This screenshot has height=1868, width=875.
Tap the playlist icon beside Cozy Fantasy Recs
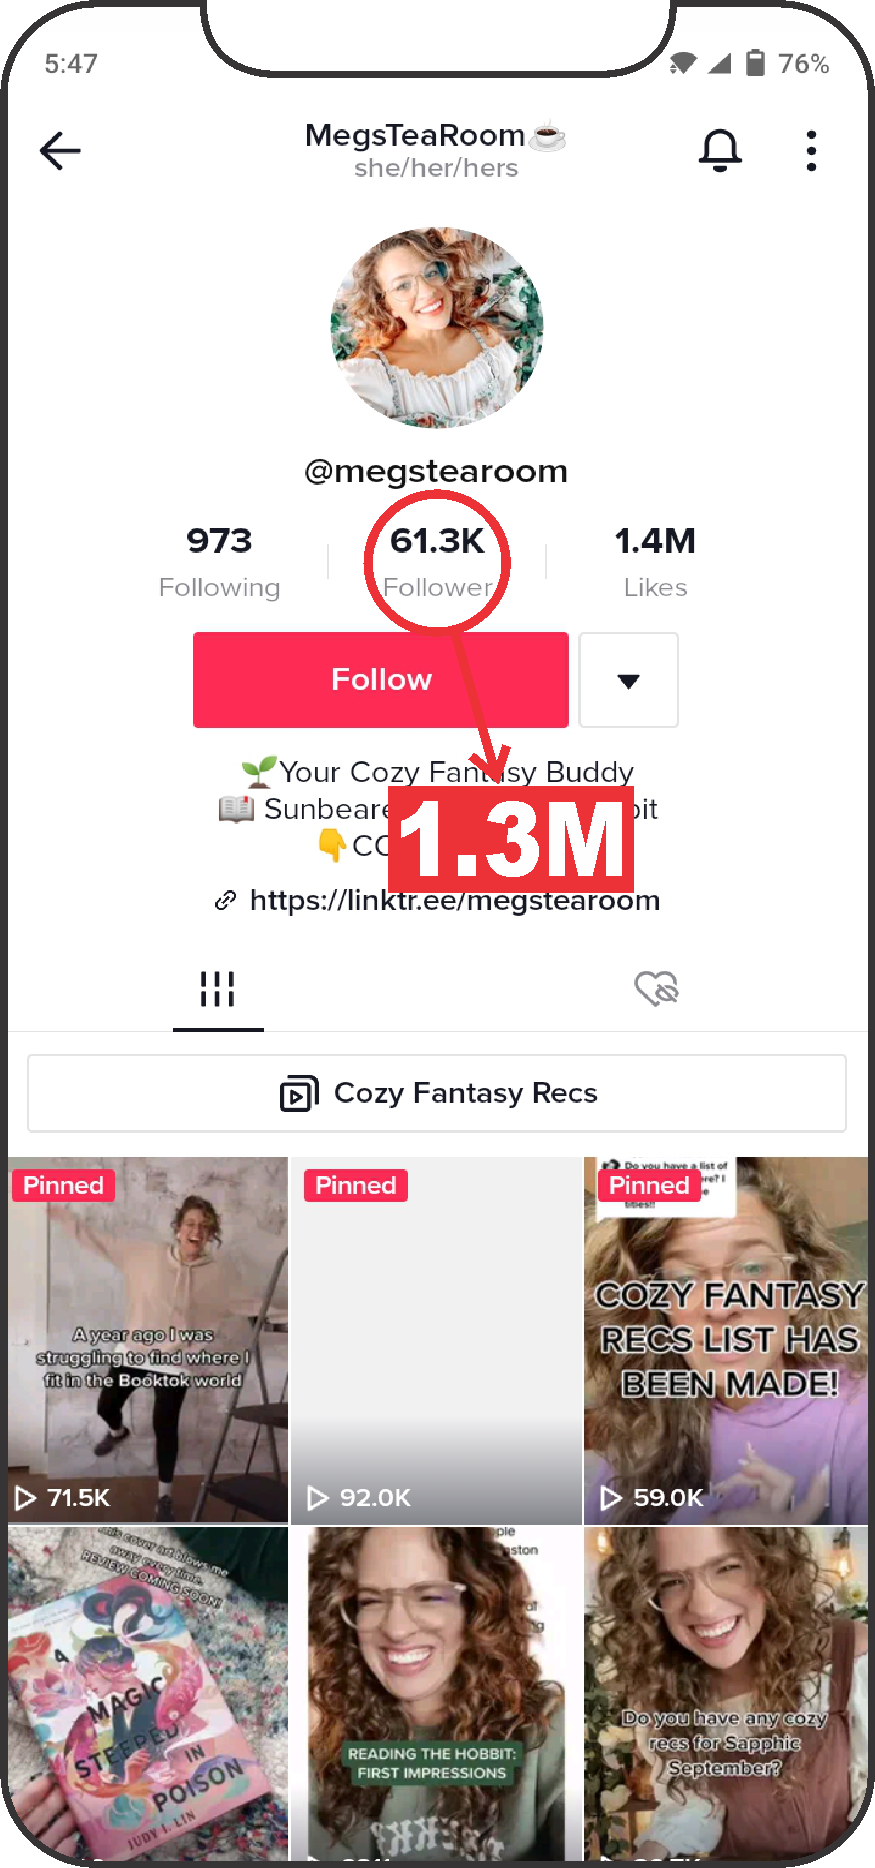point(299,1093)
